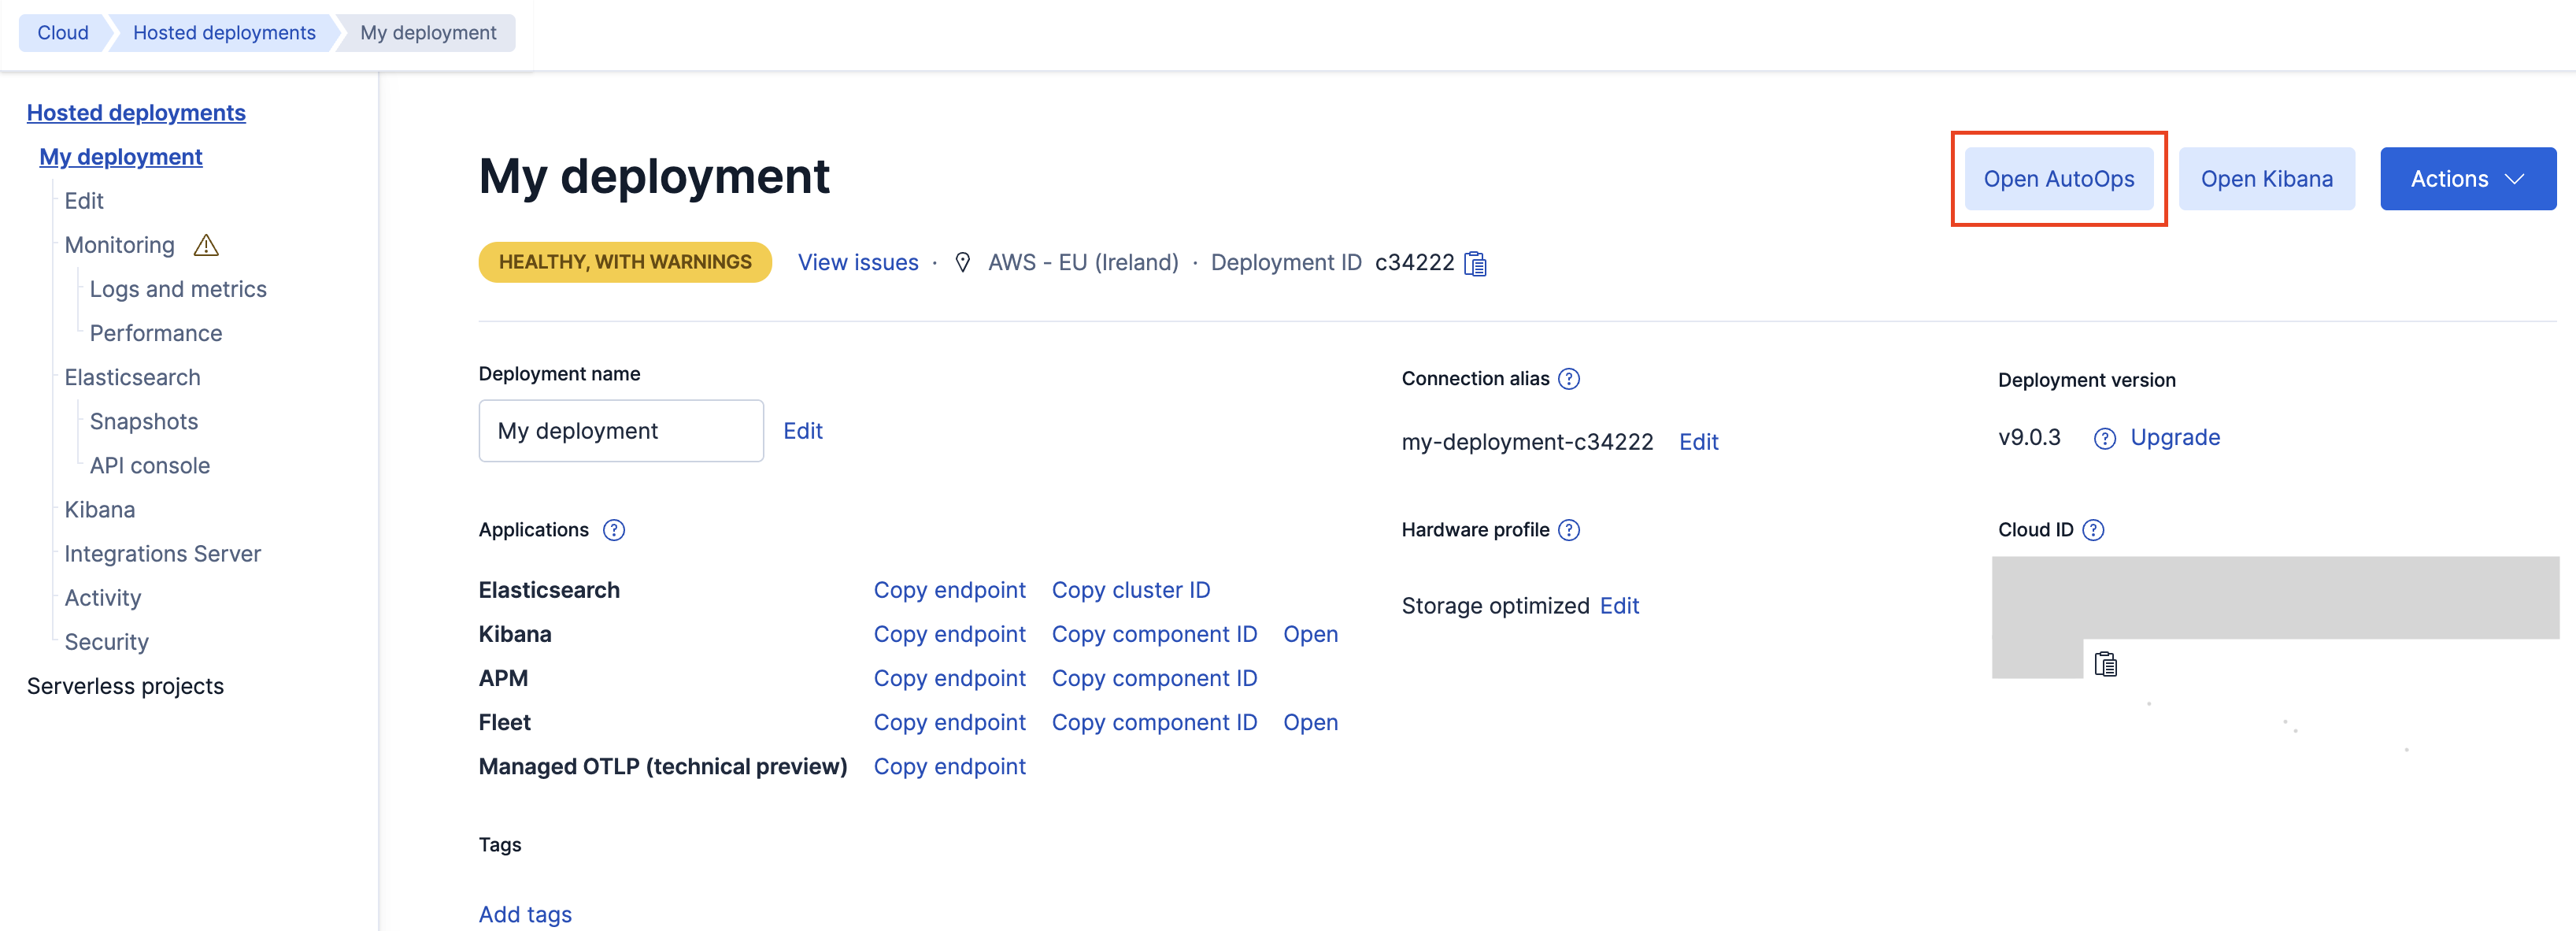This screenshot has height=931, width=2576.
Task: Click the location pin icon near AWS region
Action: pos(962,262)
